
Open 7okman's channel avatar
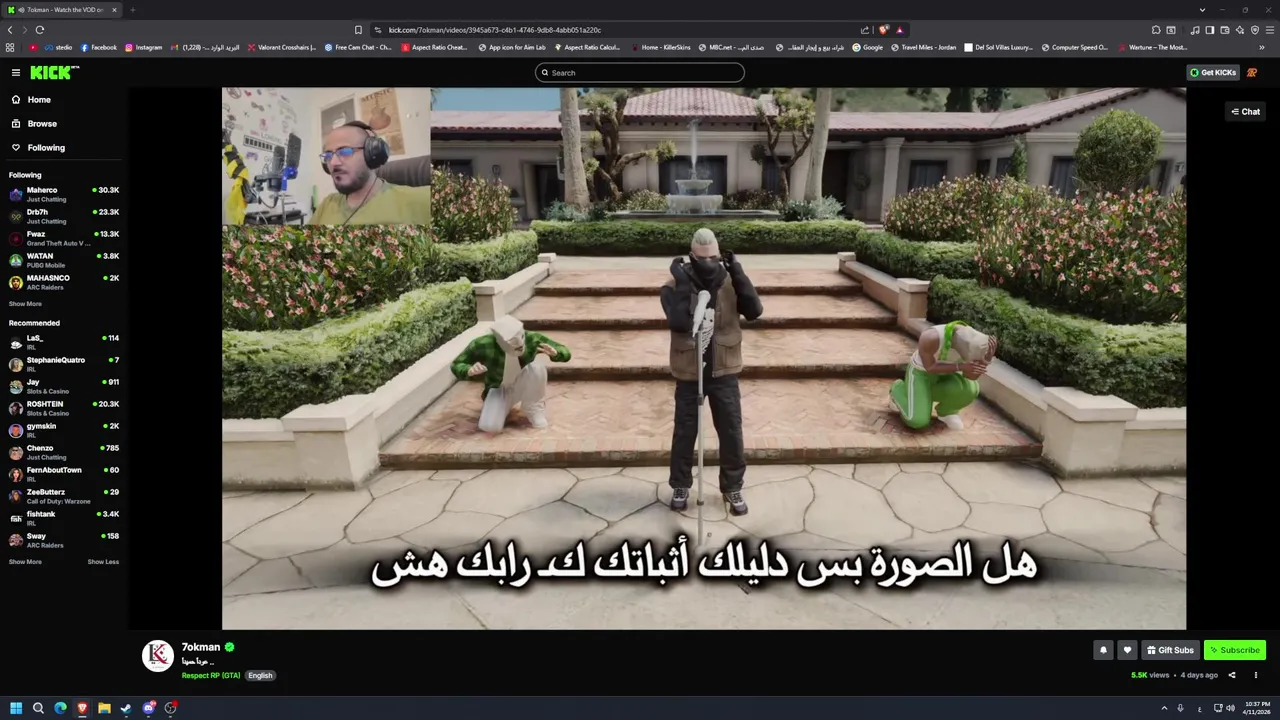point(158,655)
